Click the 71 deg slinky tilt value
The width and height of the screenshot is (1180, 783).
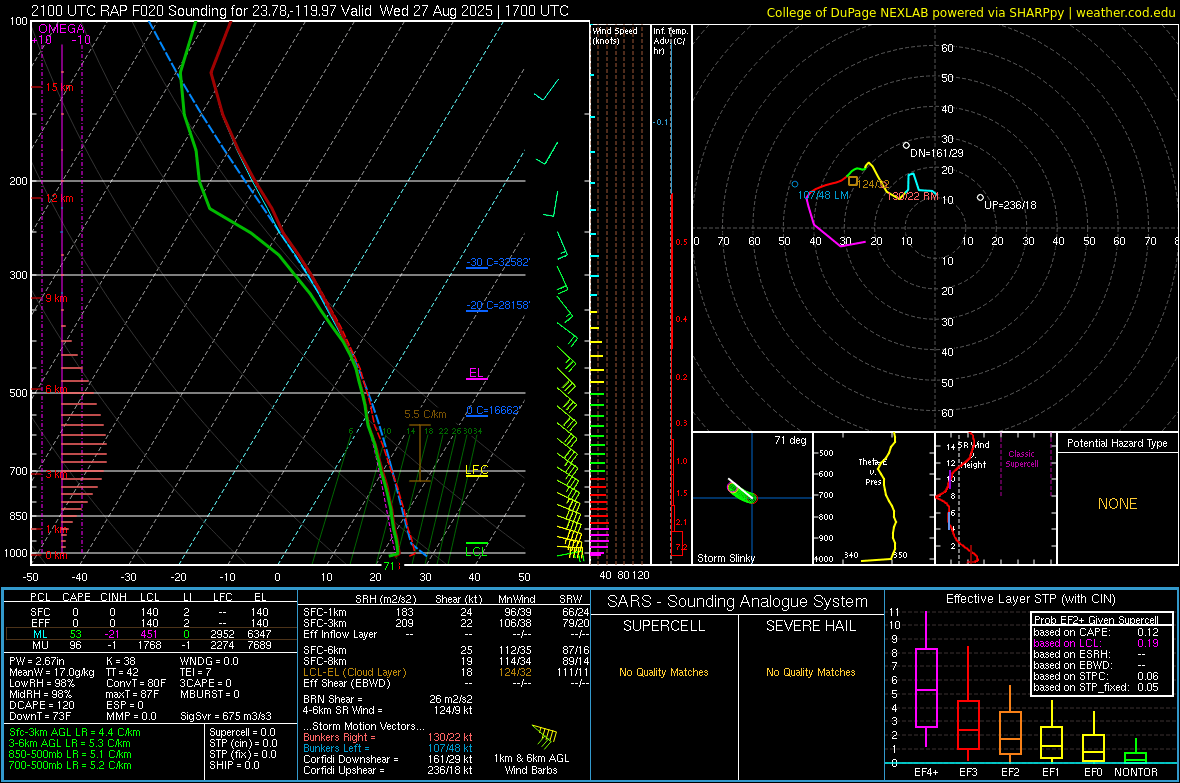pos(790,440)
